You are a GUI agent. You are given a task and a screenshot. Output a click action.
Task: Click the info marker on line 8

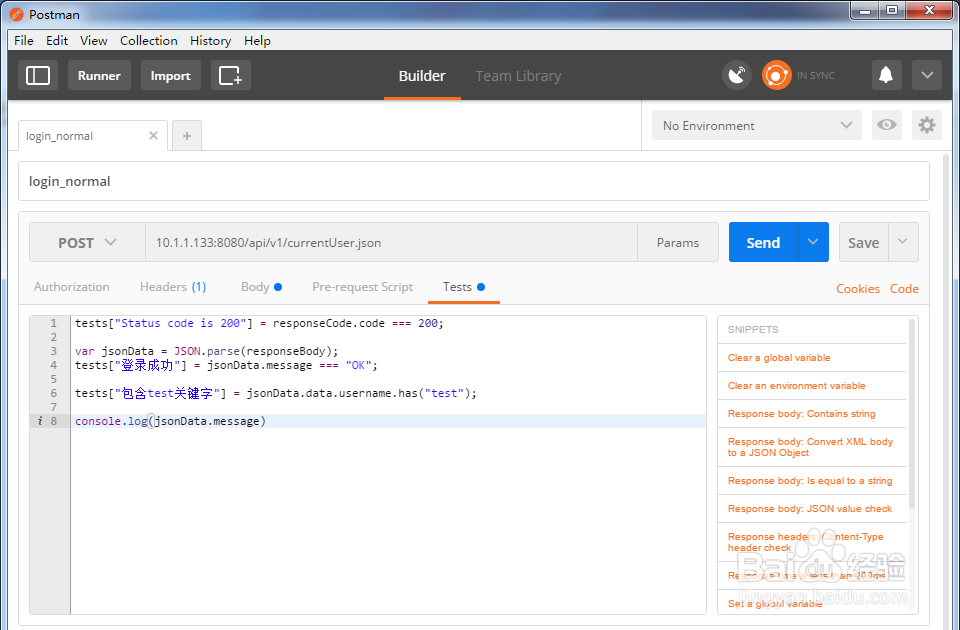tap(40, 421)
